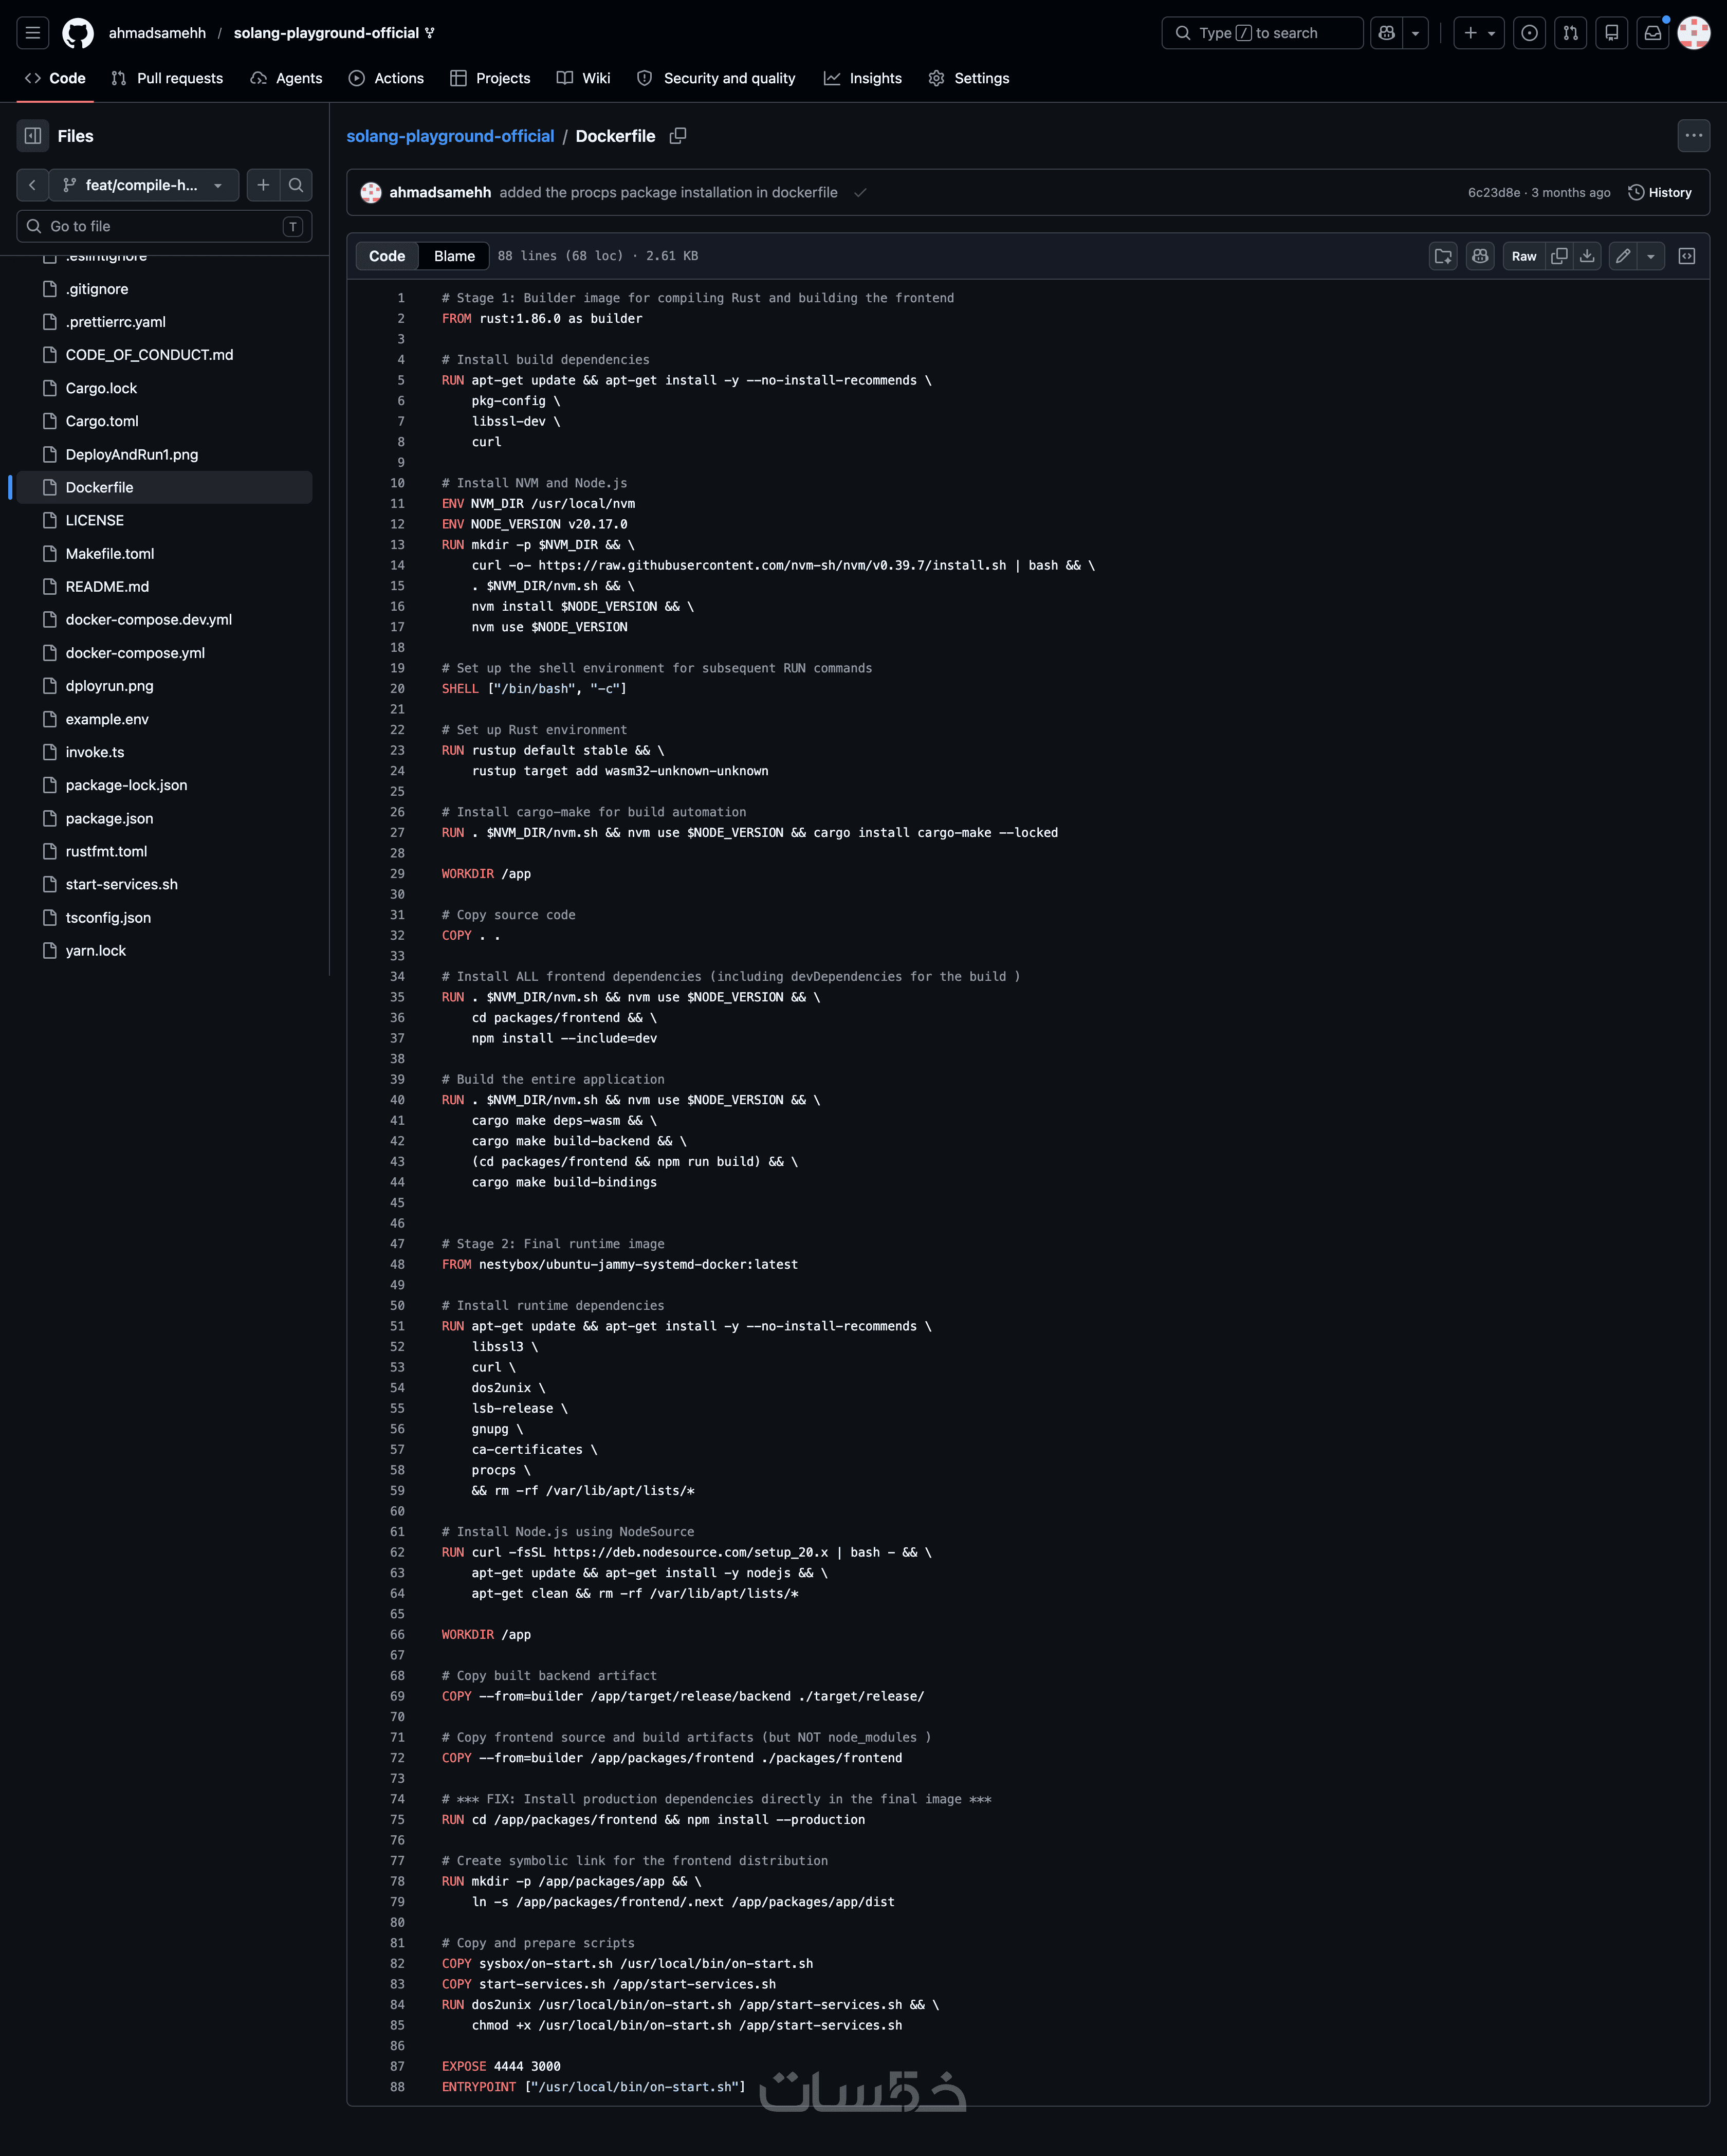Screen dimensions: 1727x2156
Task: Expand the create new plus dropdown
Action: [1479, 33]
